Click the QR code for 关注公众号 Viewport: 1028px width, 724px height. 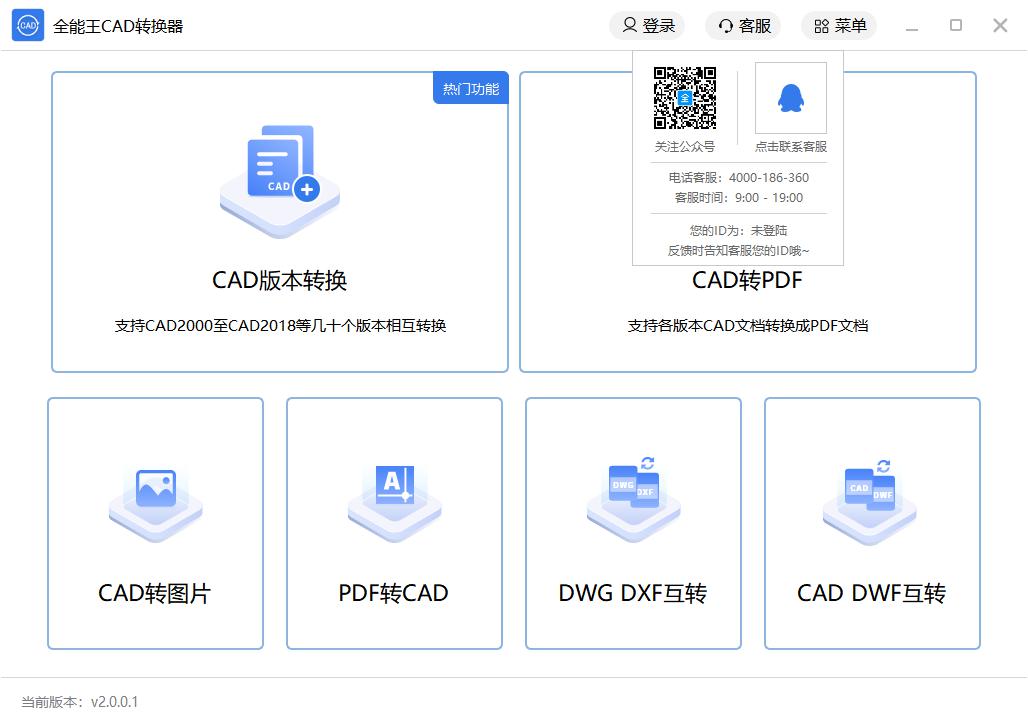click(685, 98)
